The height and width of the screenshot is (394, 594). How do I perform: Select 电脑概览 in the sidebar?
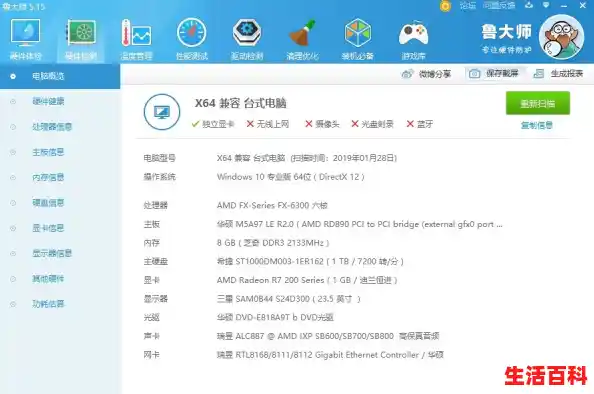coord(60,76)
